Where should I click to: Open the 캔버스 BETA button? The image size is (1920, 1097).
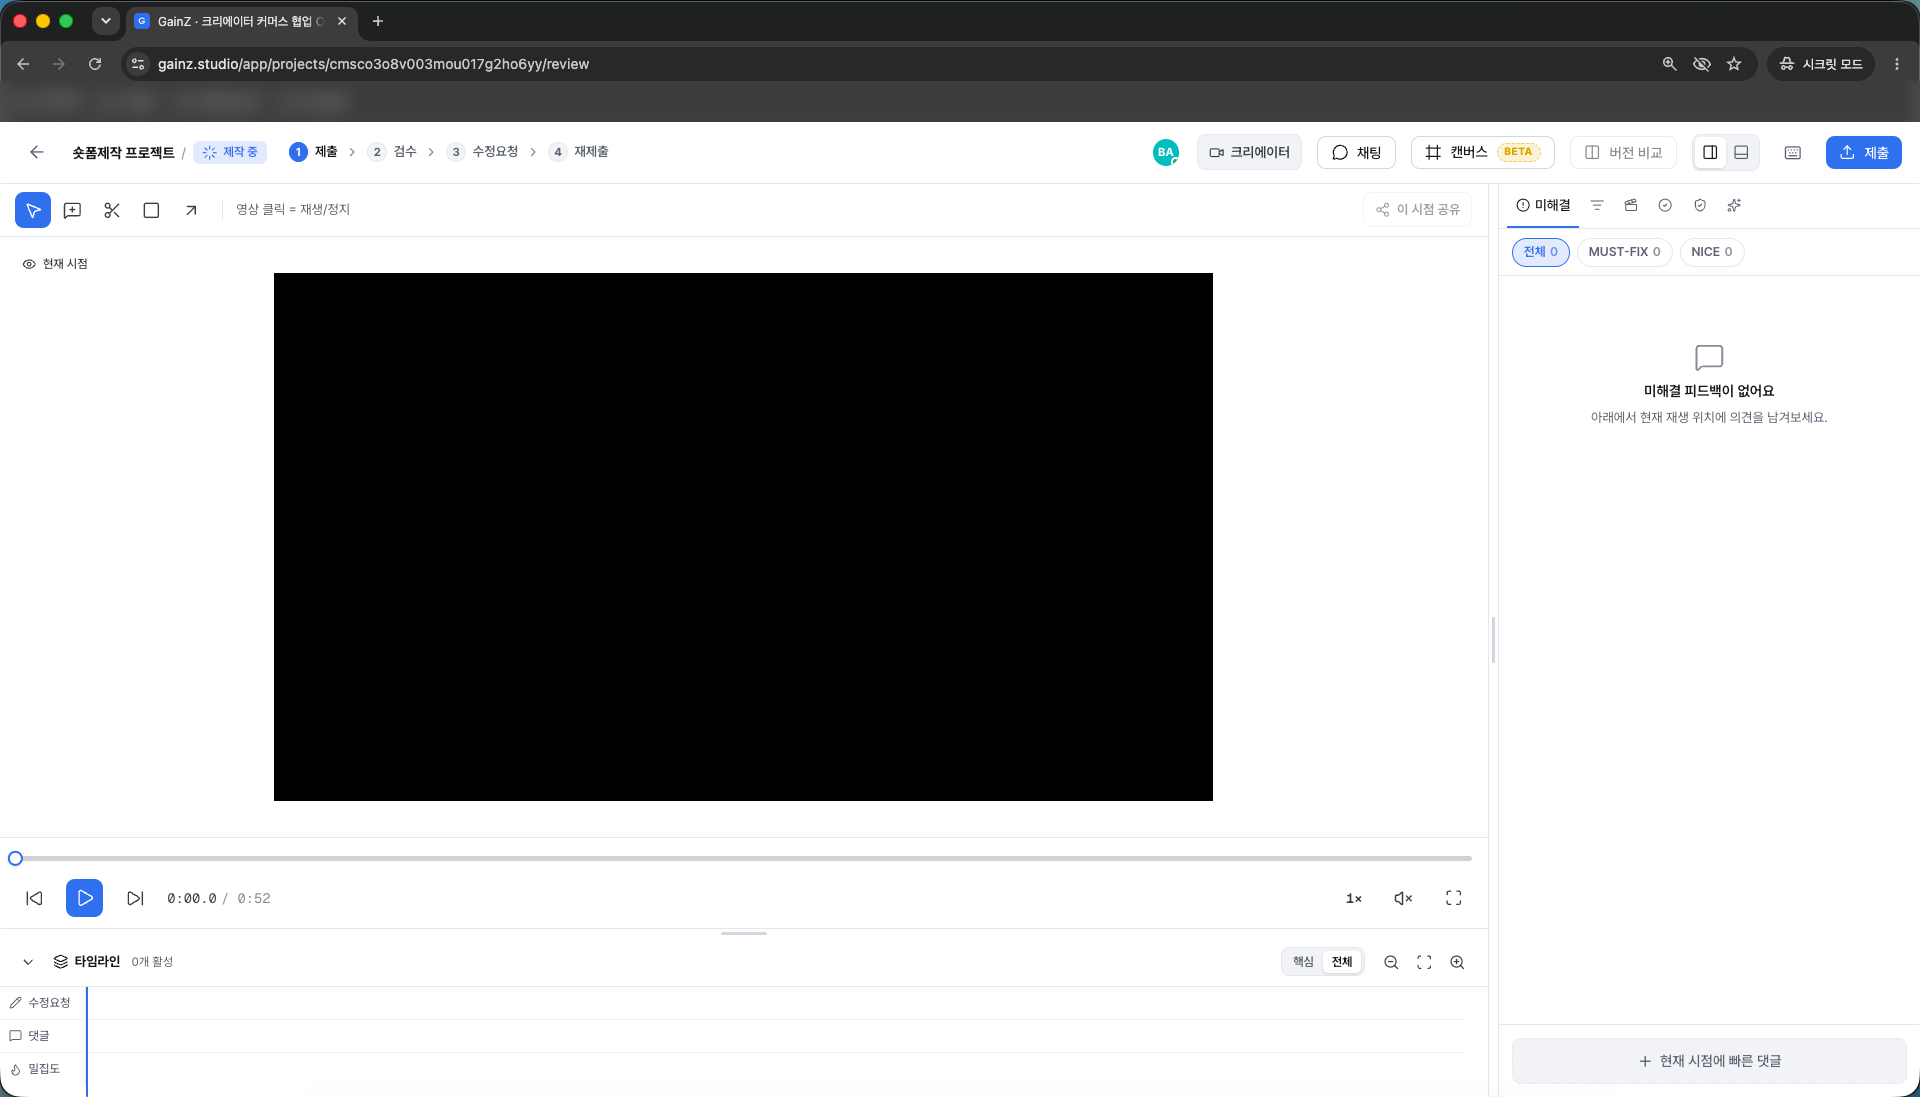(1482, 152)
